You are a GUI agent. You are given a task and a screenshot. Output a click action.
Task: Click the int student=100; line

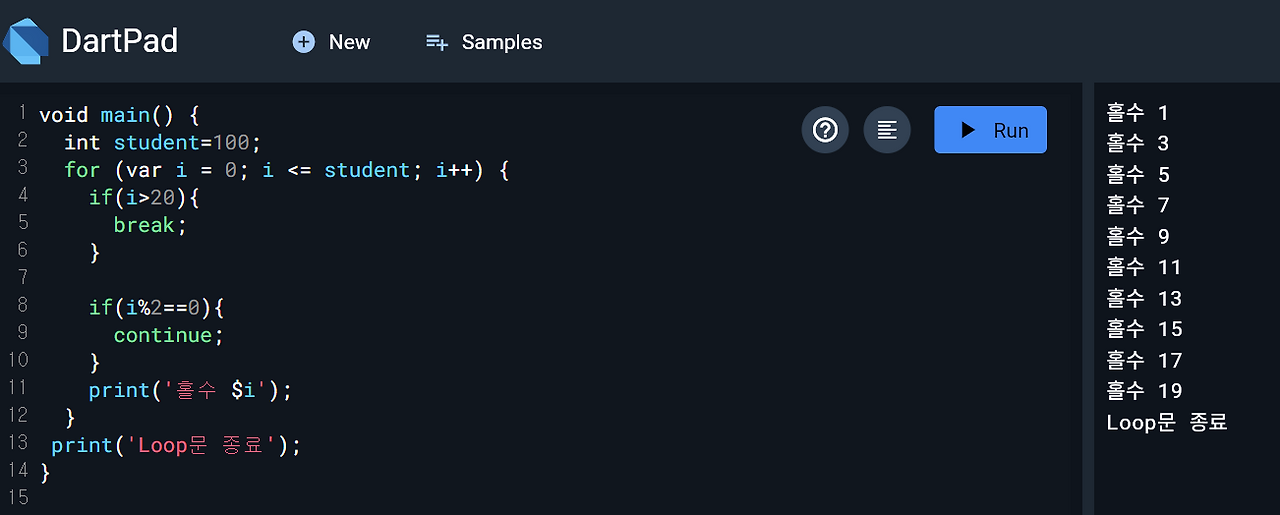coord(162,143)
